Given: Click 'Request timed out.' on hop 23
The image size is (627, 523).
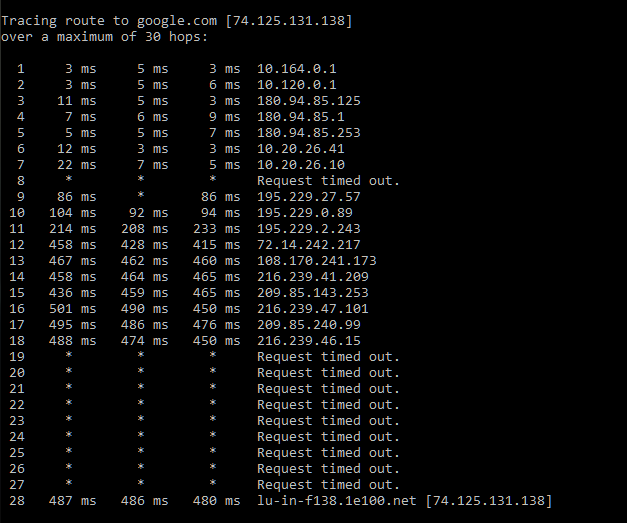Looking at the screenshot, I should tap(328, 421).
